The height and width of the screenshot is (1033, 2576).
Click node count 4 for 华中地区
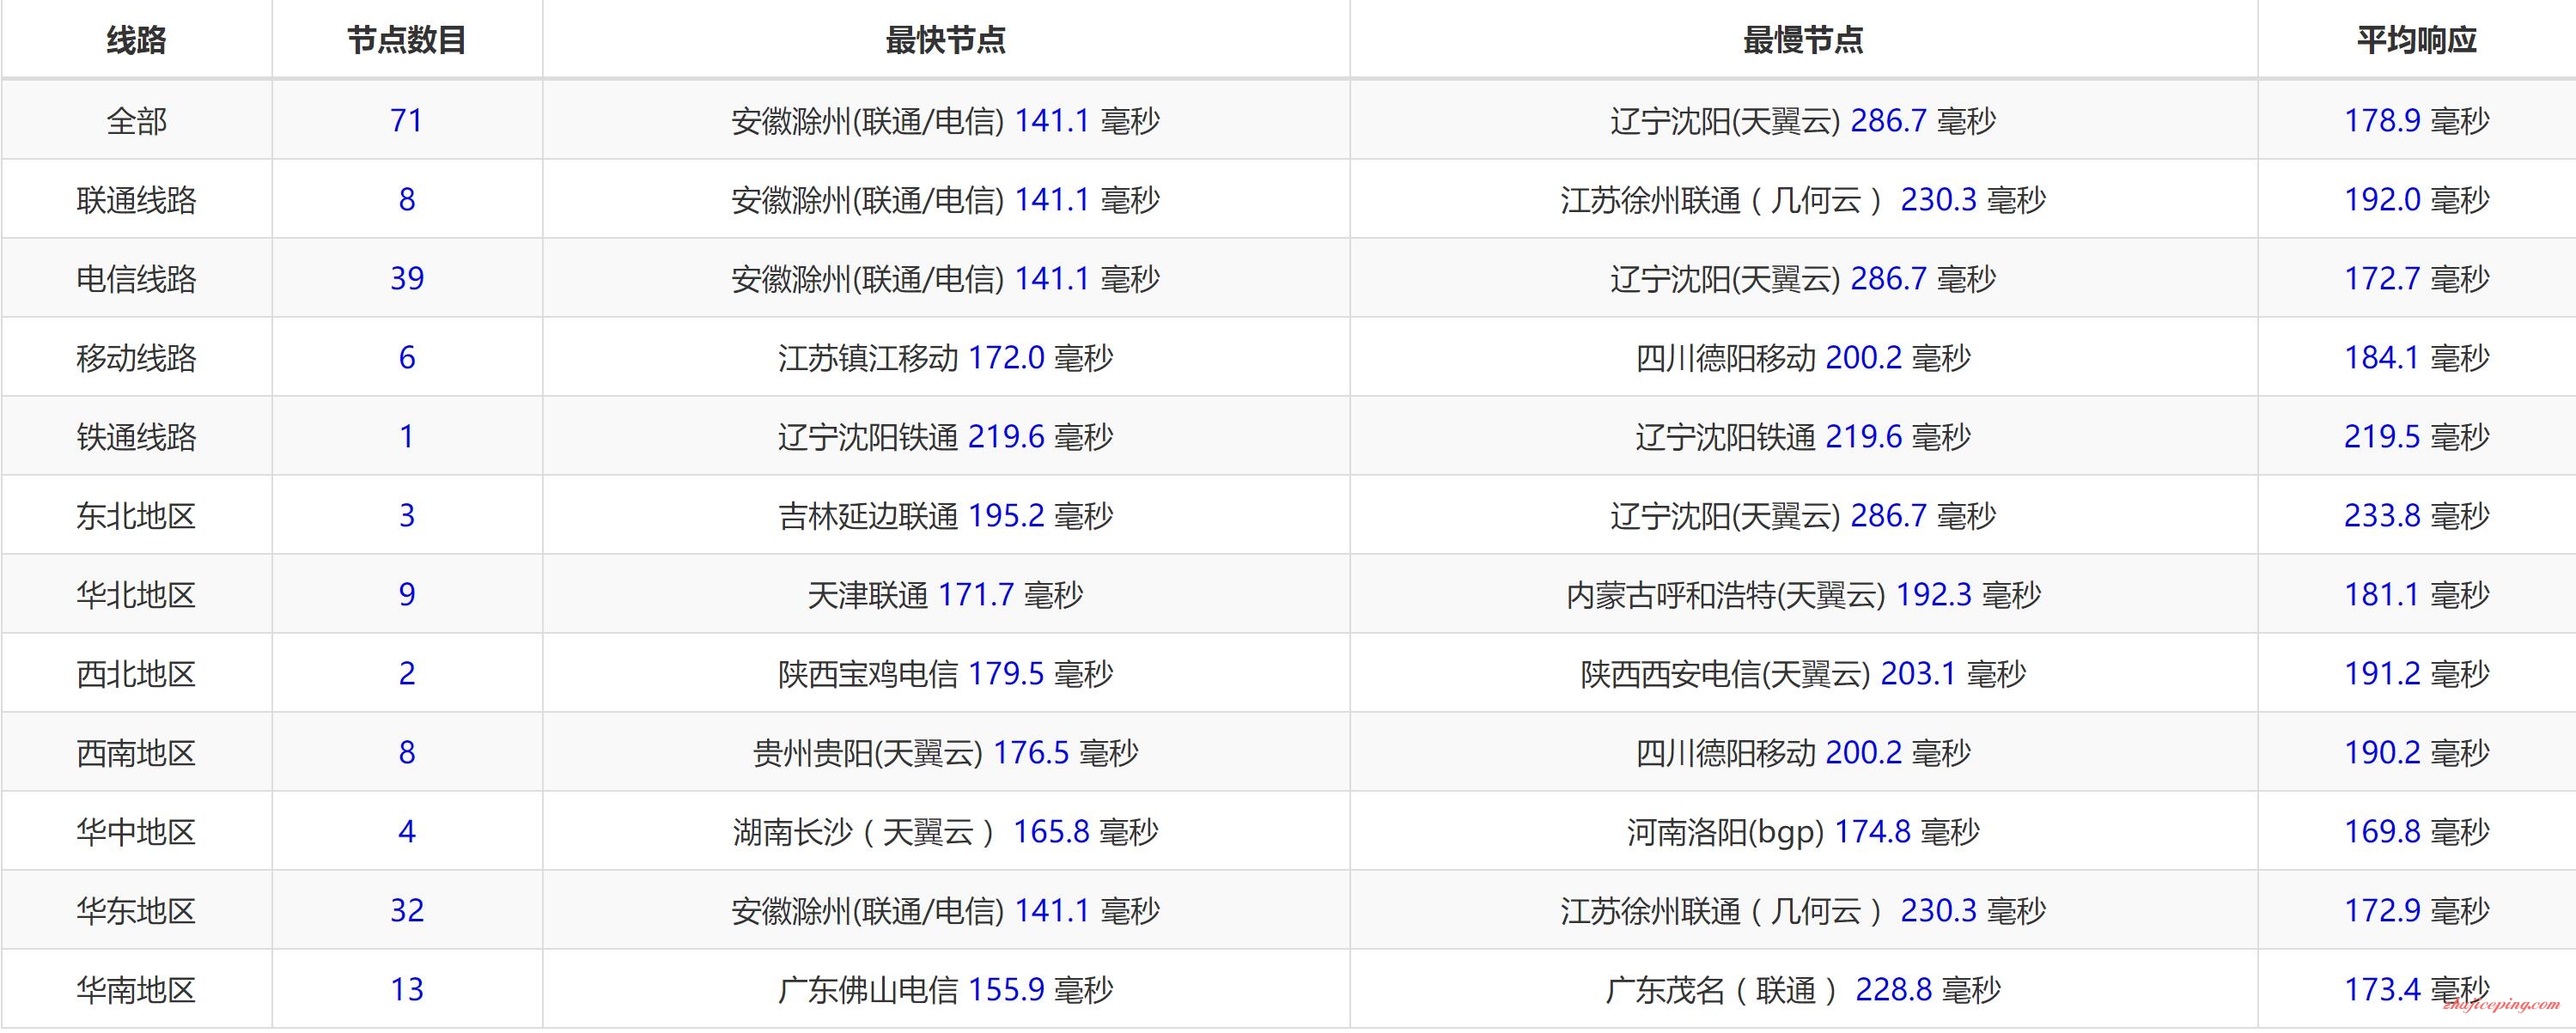407,832
